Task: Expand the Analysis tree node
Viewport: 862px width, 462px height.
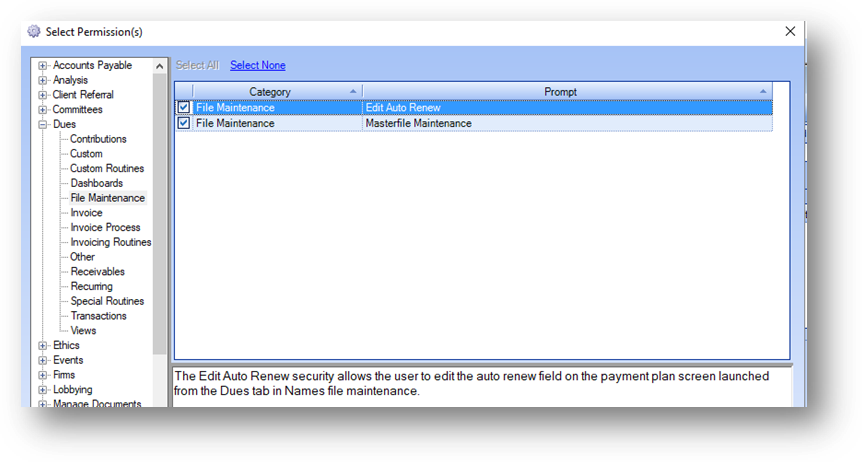Action: click(43, 80)
